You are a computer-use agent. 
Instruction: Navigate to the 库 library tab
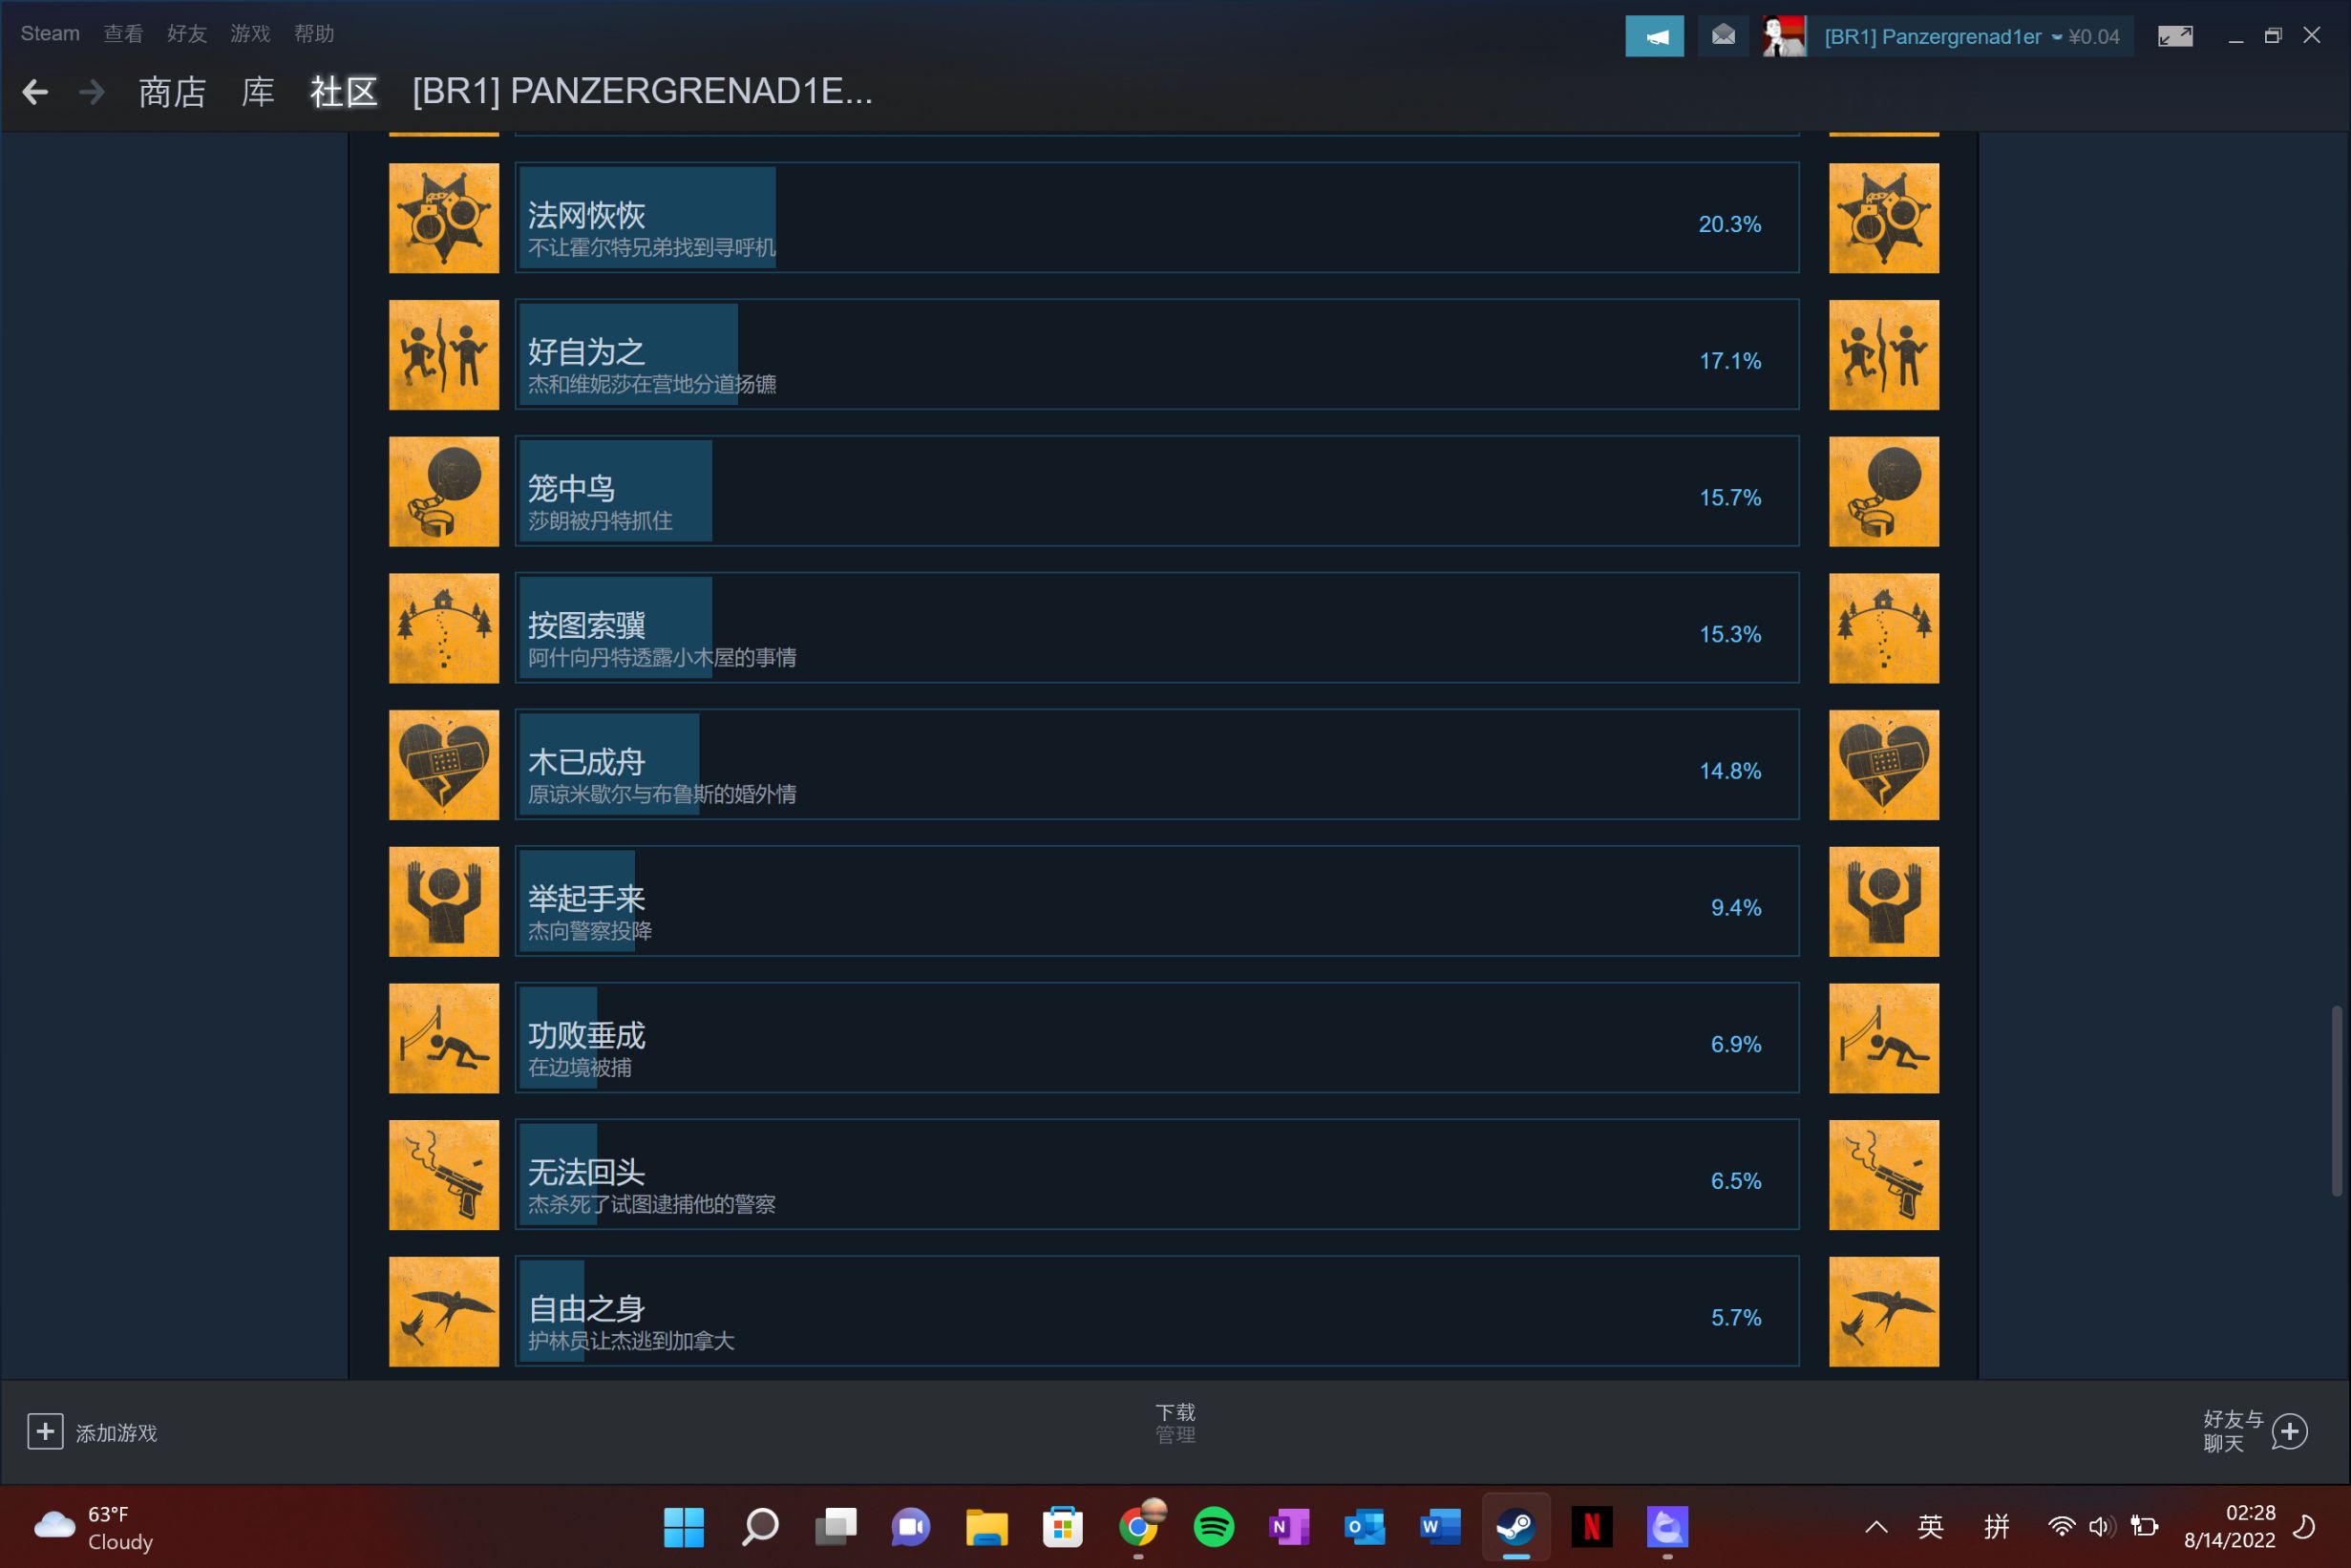pos(259,91)
